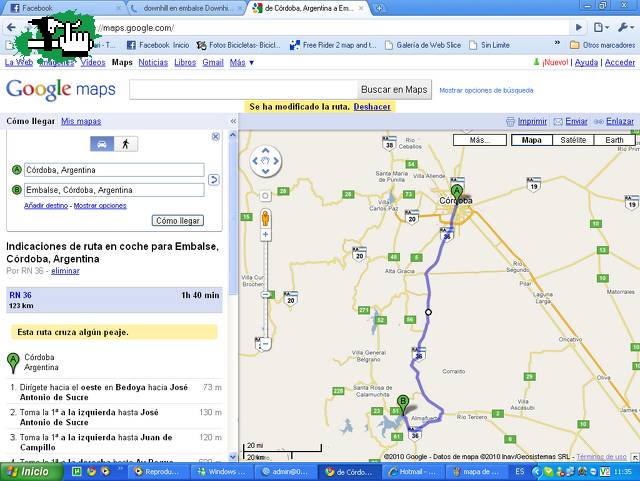This screenshot has height=481, width=640.
Task: Click the go arrow beside address bar
Action: click(x=579, y=27)
